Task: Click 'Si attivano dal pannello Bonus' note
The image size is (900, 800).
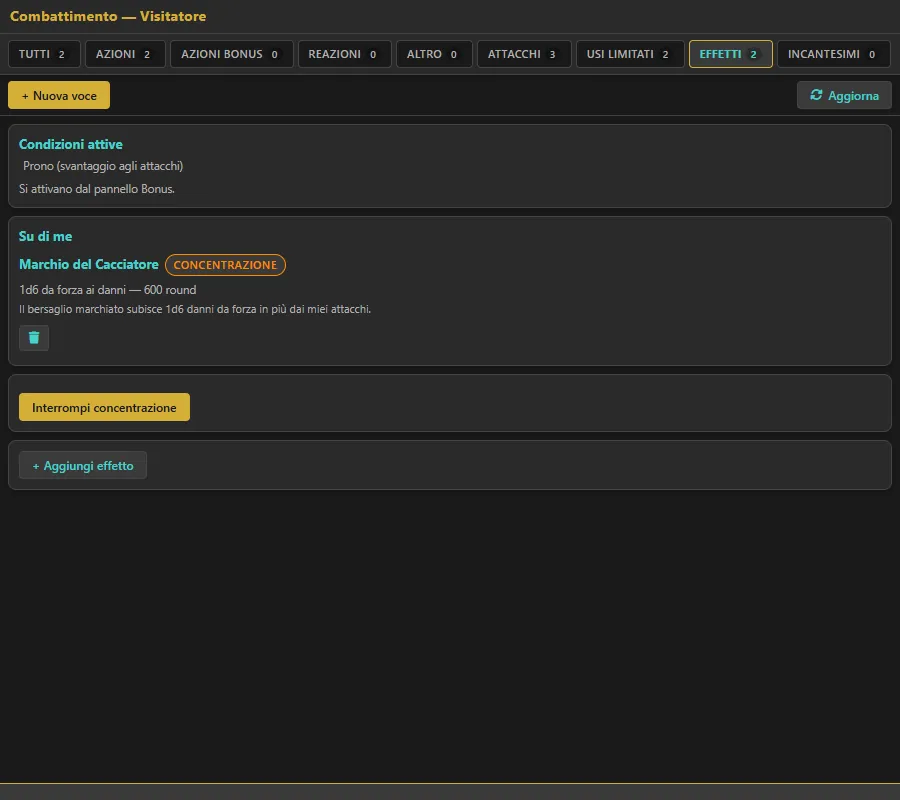Action: tap(97, 189)
